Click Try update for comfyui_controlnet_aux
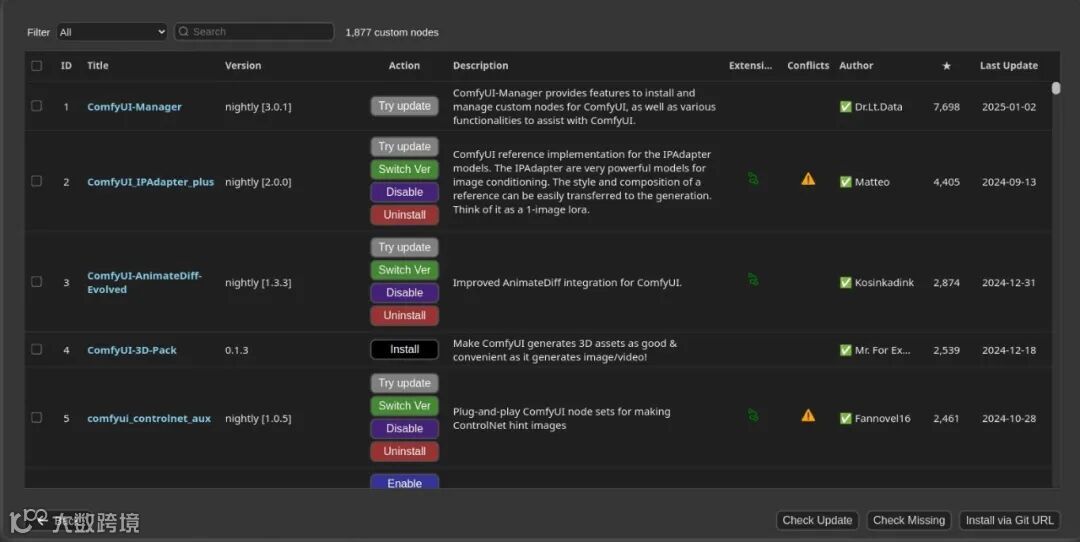1080x542 pixels. (x=404, y=383)
